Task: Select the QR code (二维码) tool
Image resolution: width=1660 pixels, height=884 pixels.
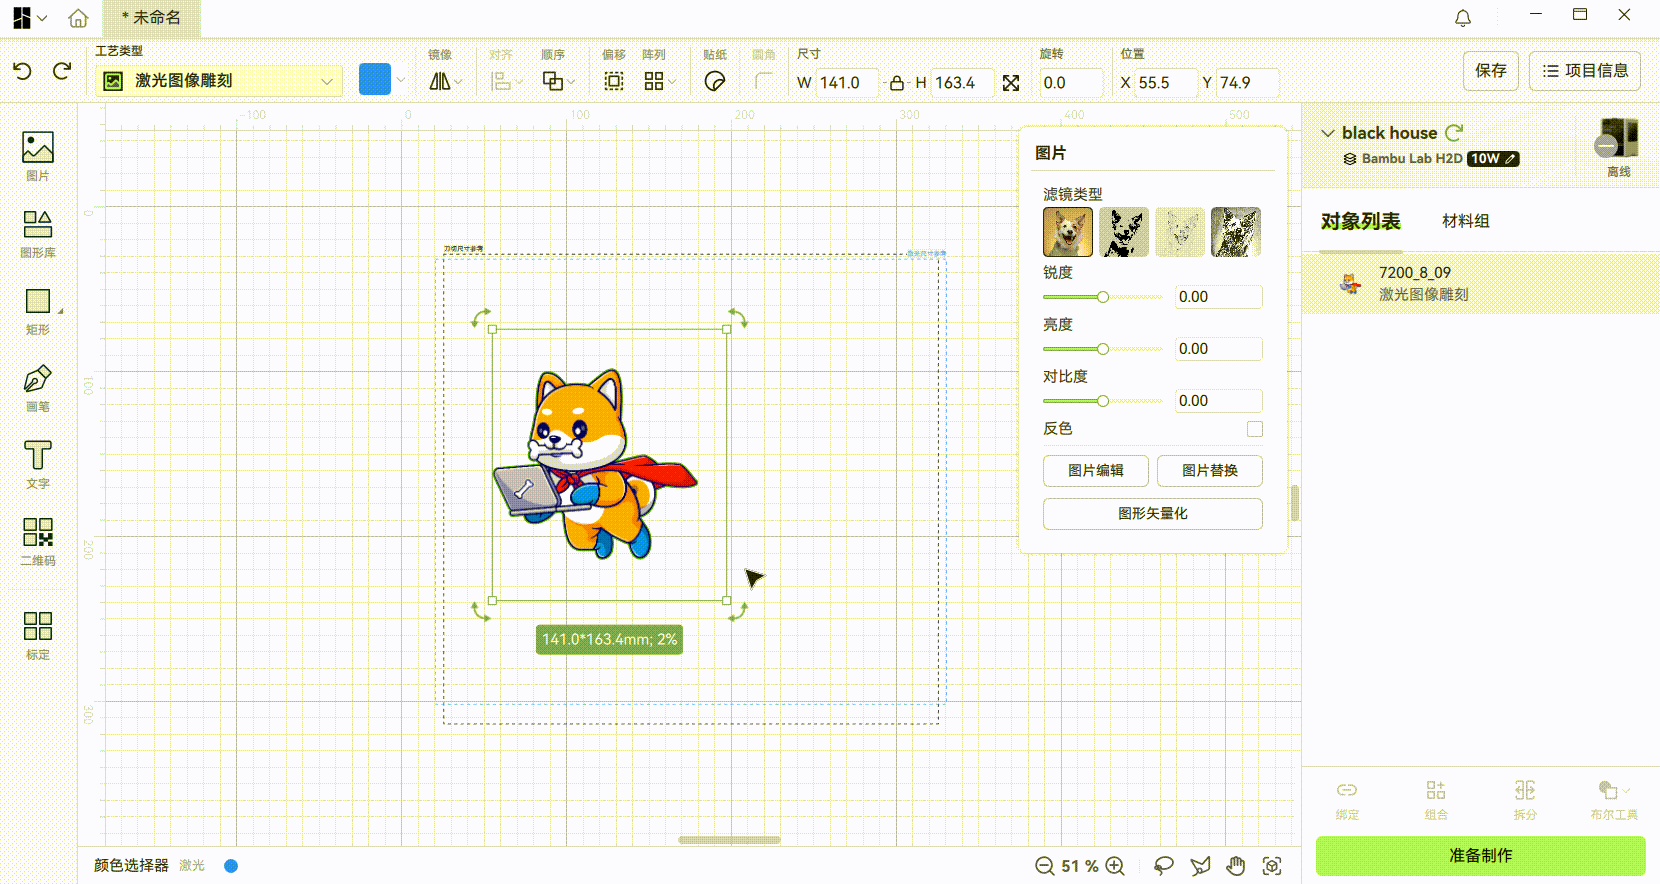Action: coord(38,541)
